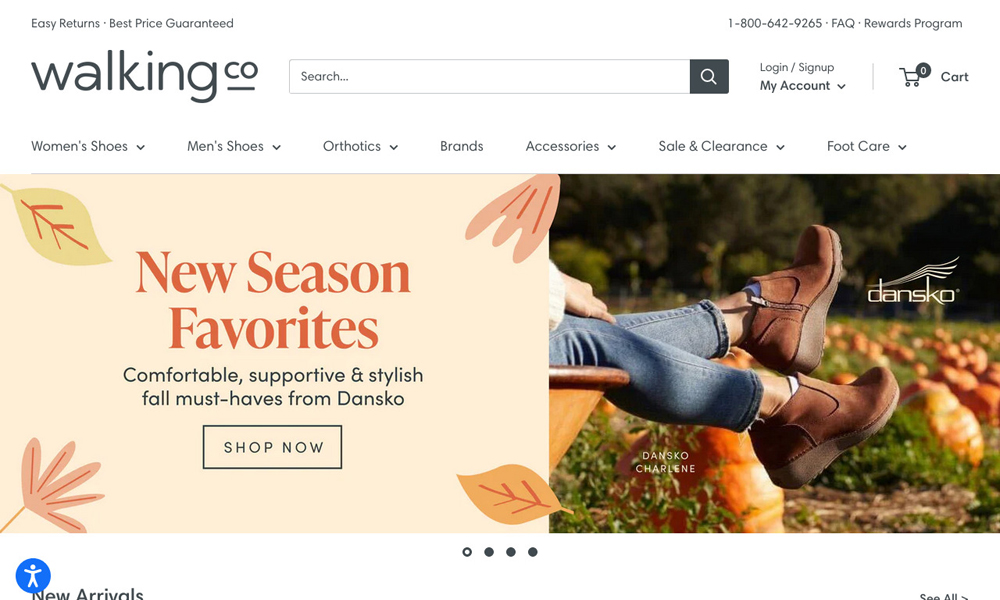
Task: Click the magnifying glass search button
Action: 709,77
